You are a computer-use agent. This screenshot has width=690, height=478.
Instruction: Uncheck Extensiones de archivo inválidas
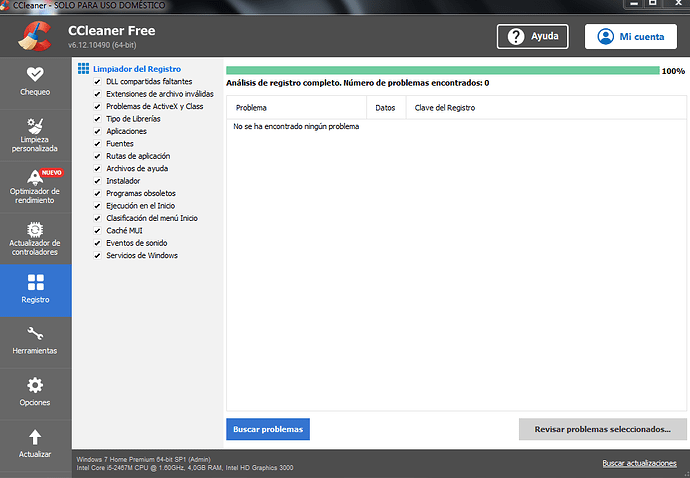[x=97, y=94]
